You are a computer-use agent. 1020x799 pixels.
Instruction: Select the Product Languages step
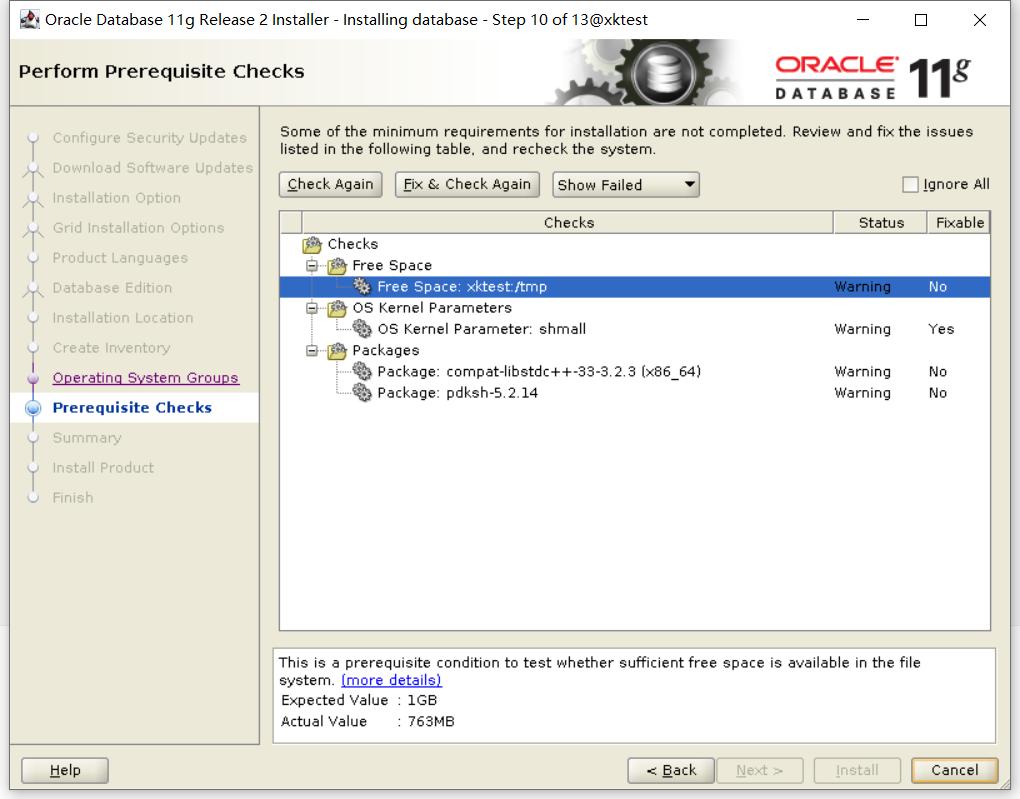[120, 258]
